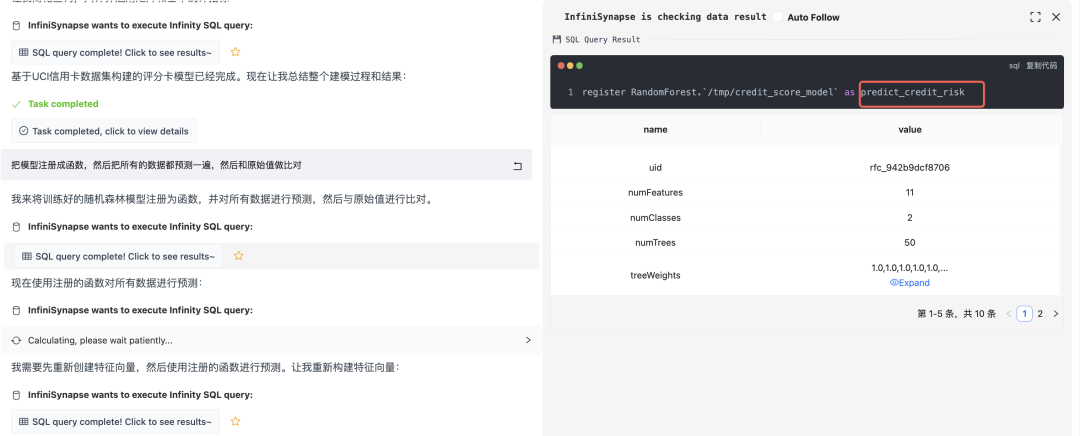Viewport: 1080px width, 436px height.
Task: Open SQL query complete result below 重新构建特征向量 text
Action: [x=115, y=422]
